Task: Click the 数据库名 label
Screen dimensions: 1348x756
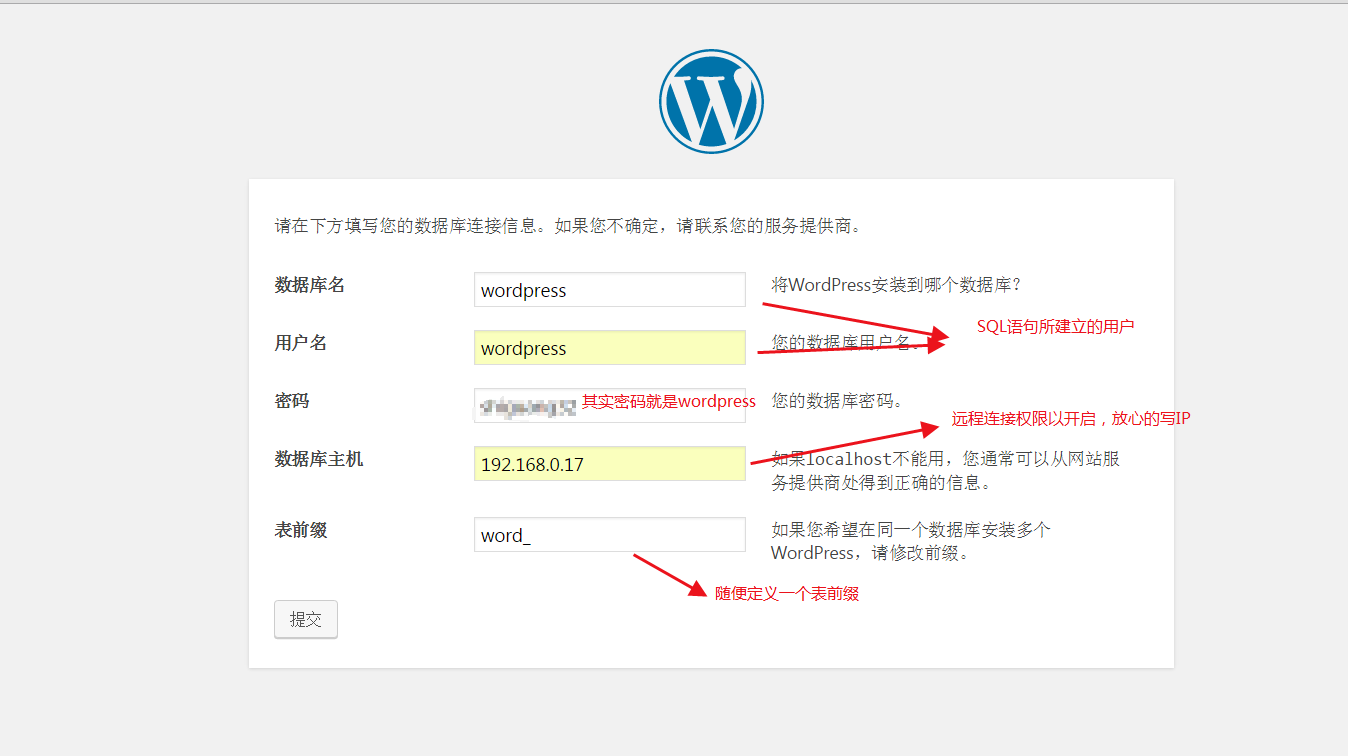Action: click(x=310, y=285)
